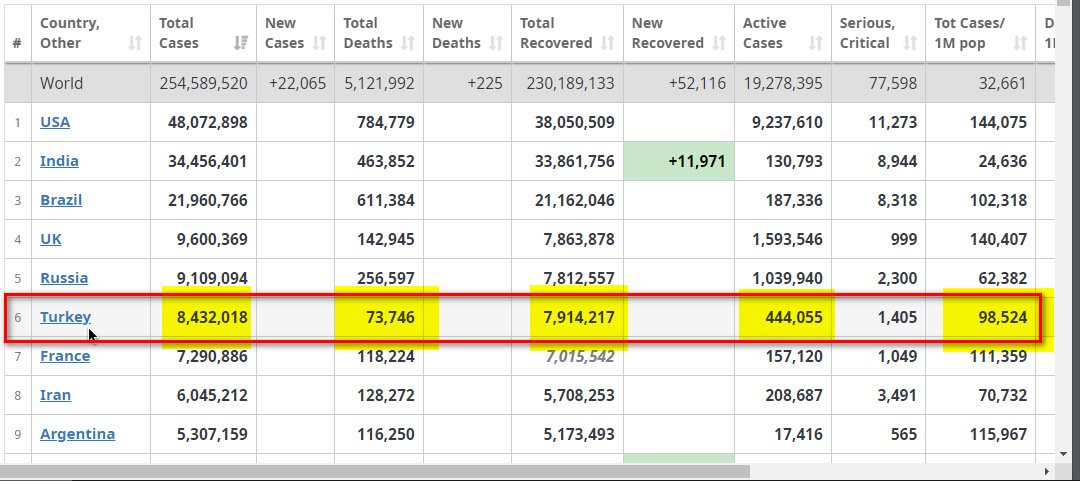Select World new recovered +52,116
Image resolution: width=1080 pixels, height=481 pixels.
click(x=697, y=83)
